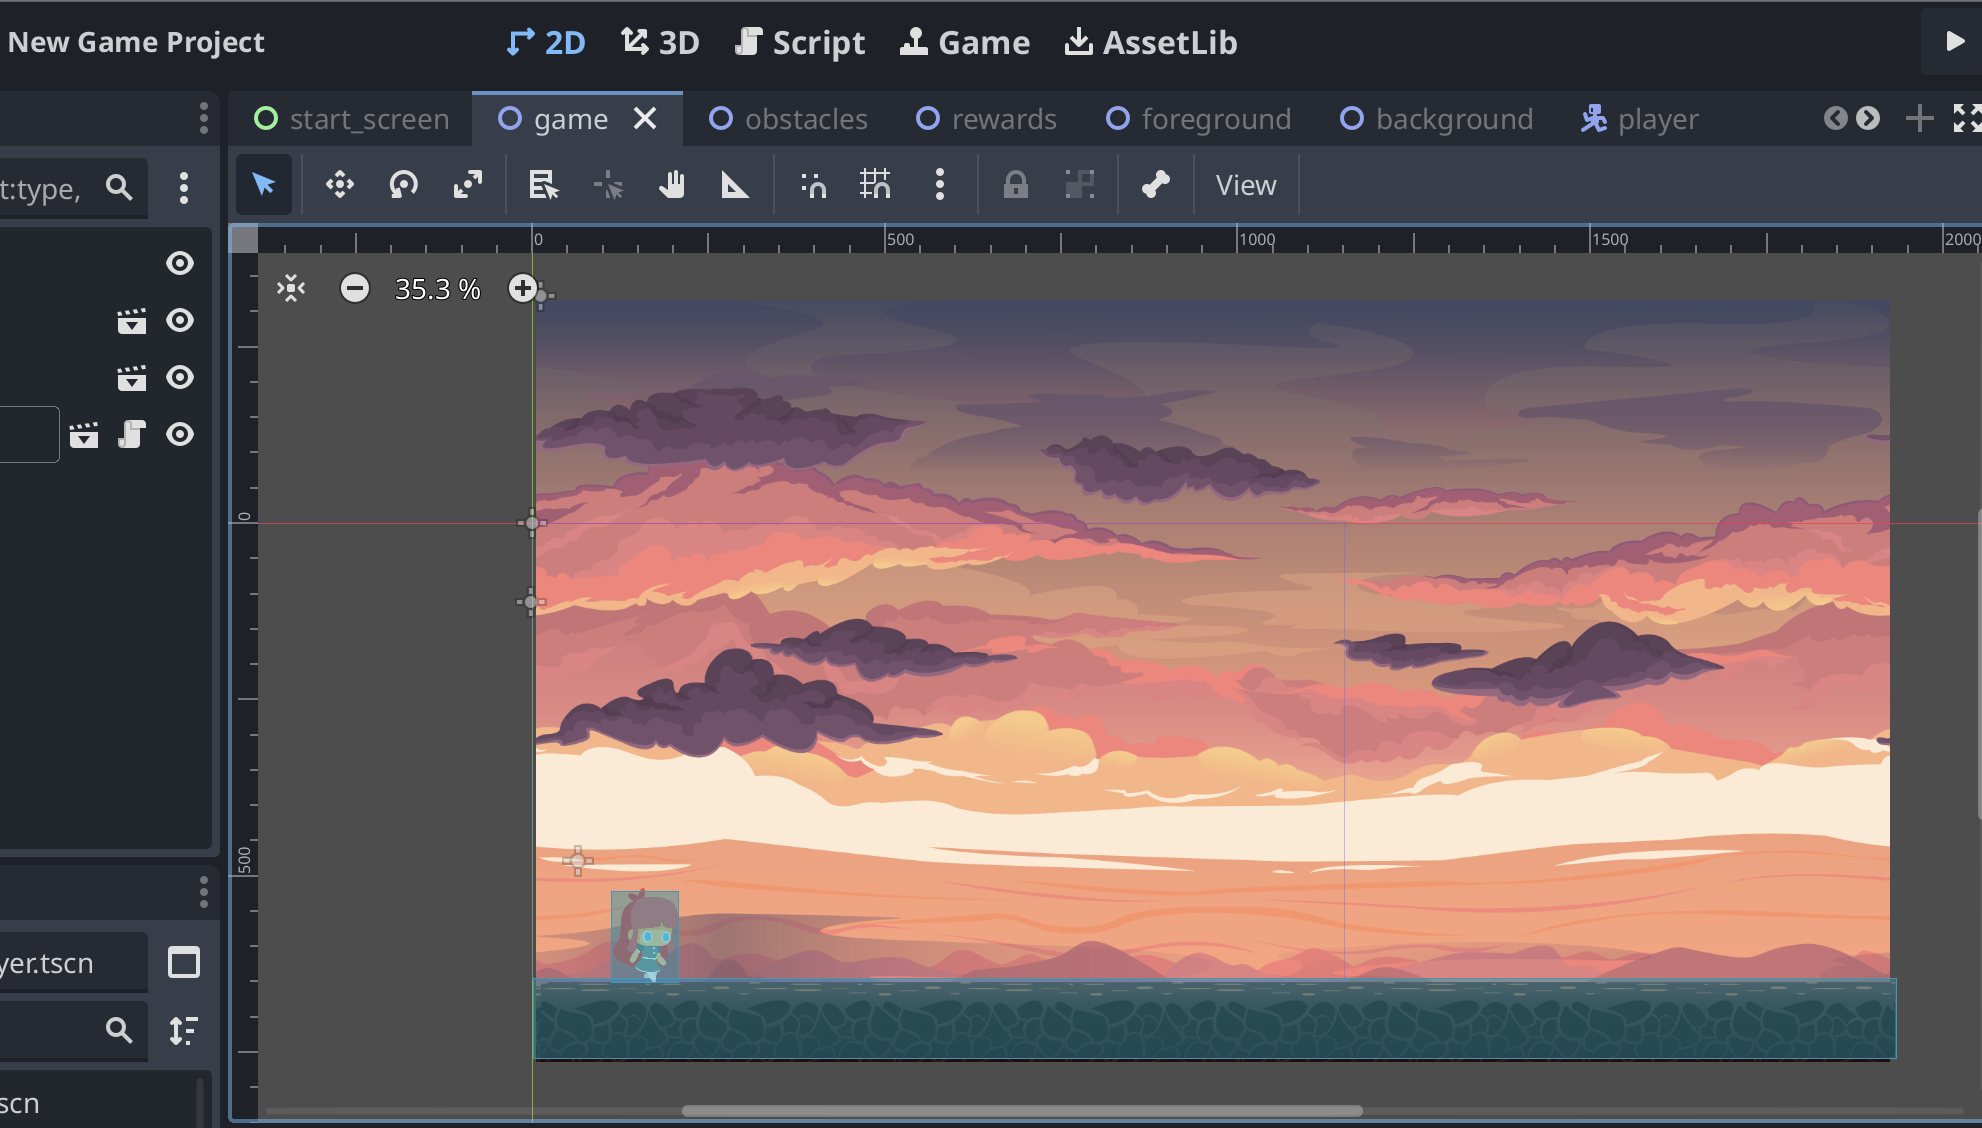Activate the Scale mode tool
1982x1128 pixels.
point(468,185)
